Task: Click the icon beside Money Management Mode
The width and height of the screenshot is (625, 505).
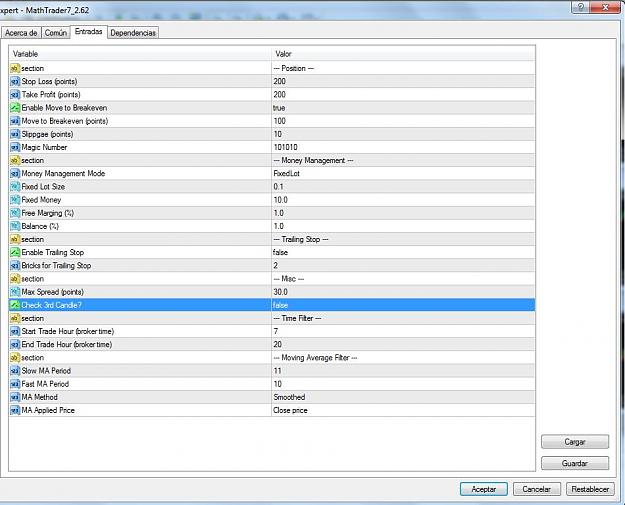Action: point(15,173)
